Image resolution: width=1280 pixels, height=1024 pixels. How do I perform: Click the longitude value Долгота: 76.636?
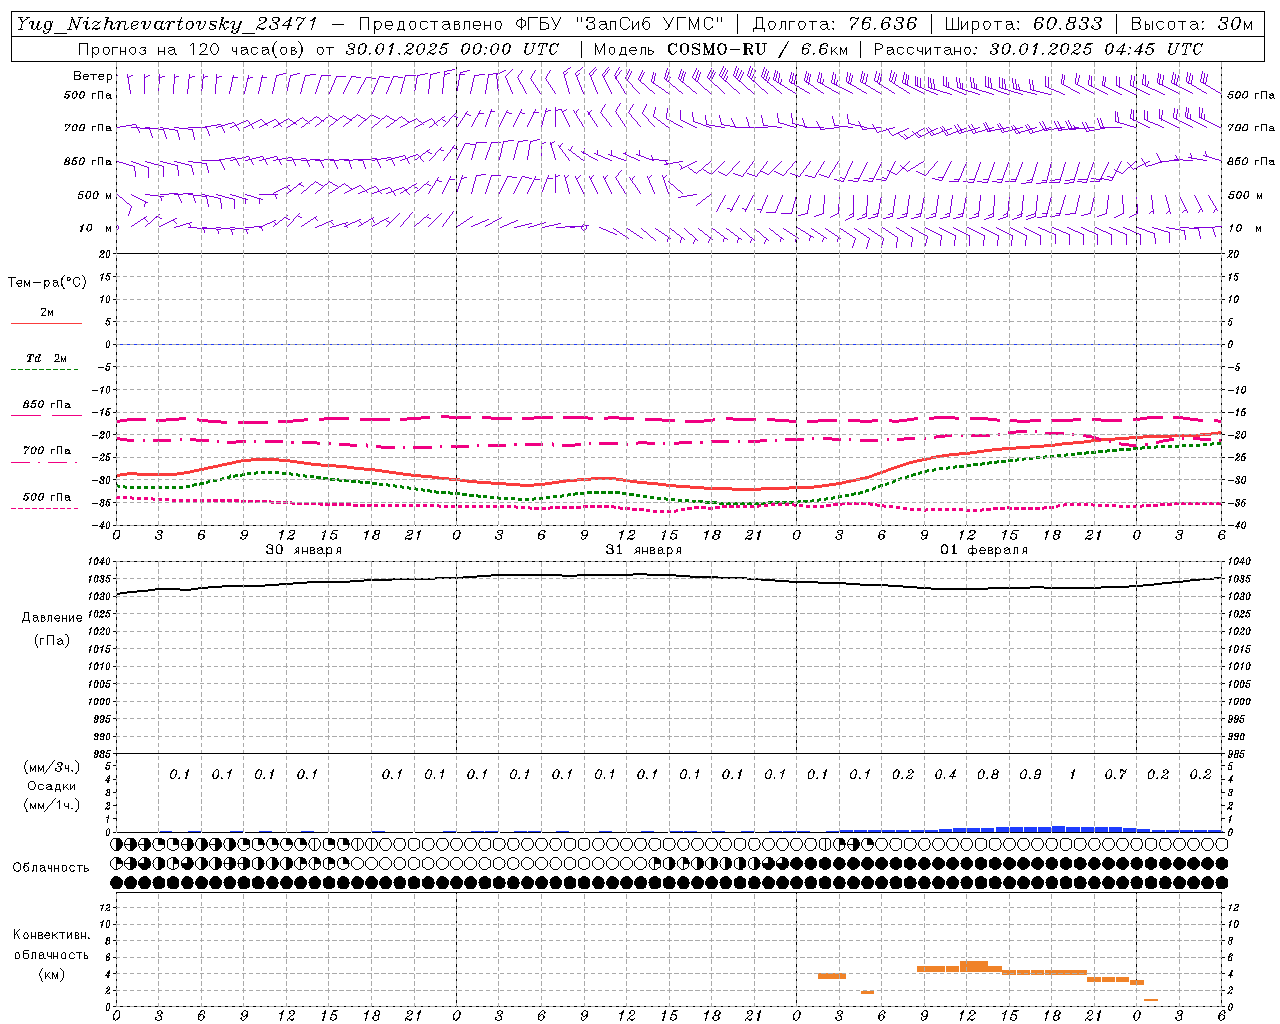835,24
